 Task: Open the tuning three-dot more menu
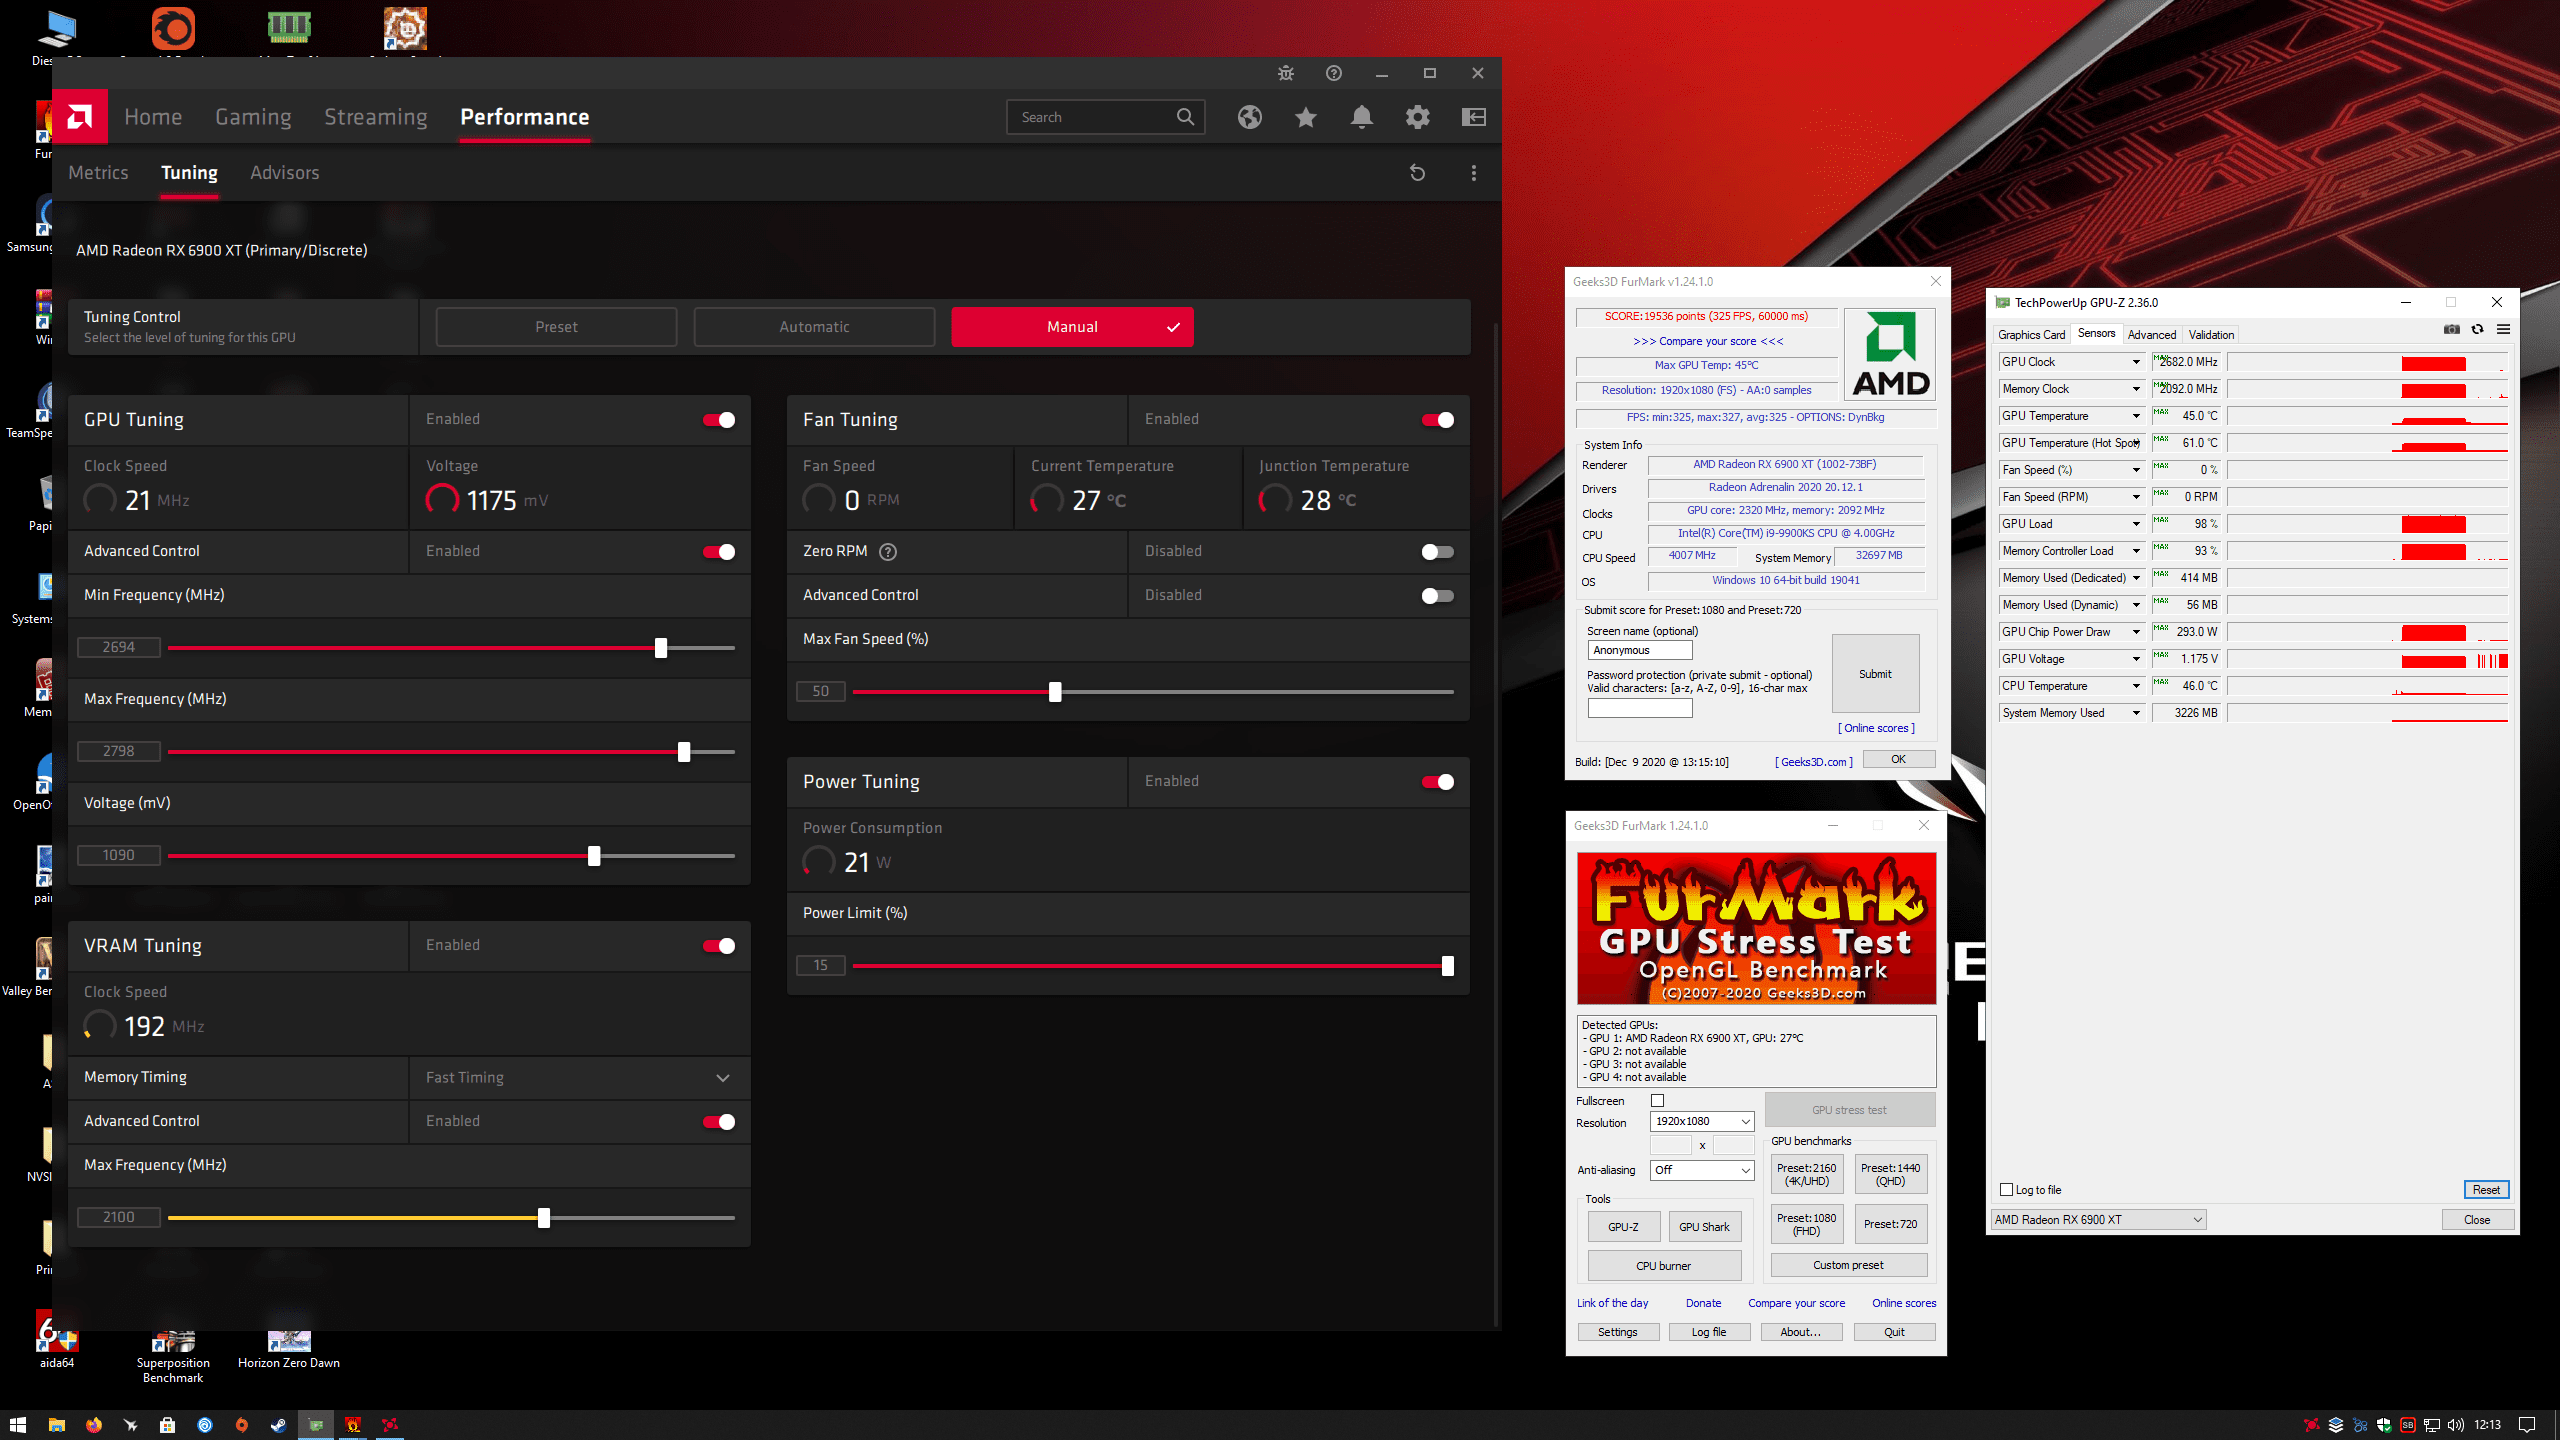click(1474, 173)
